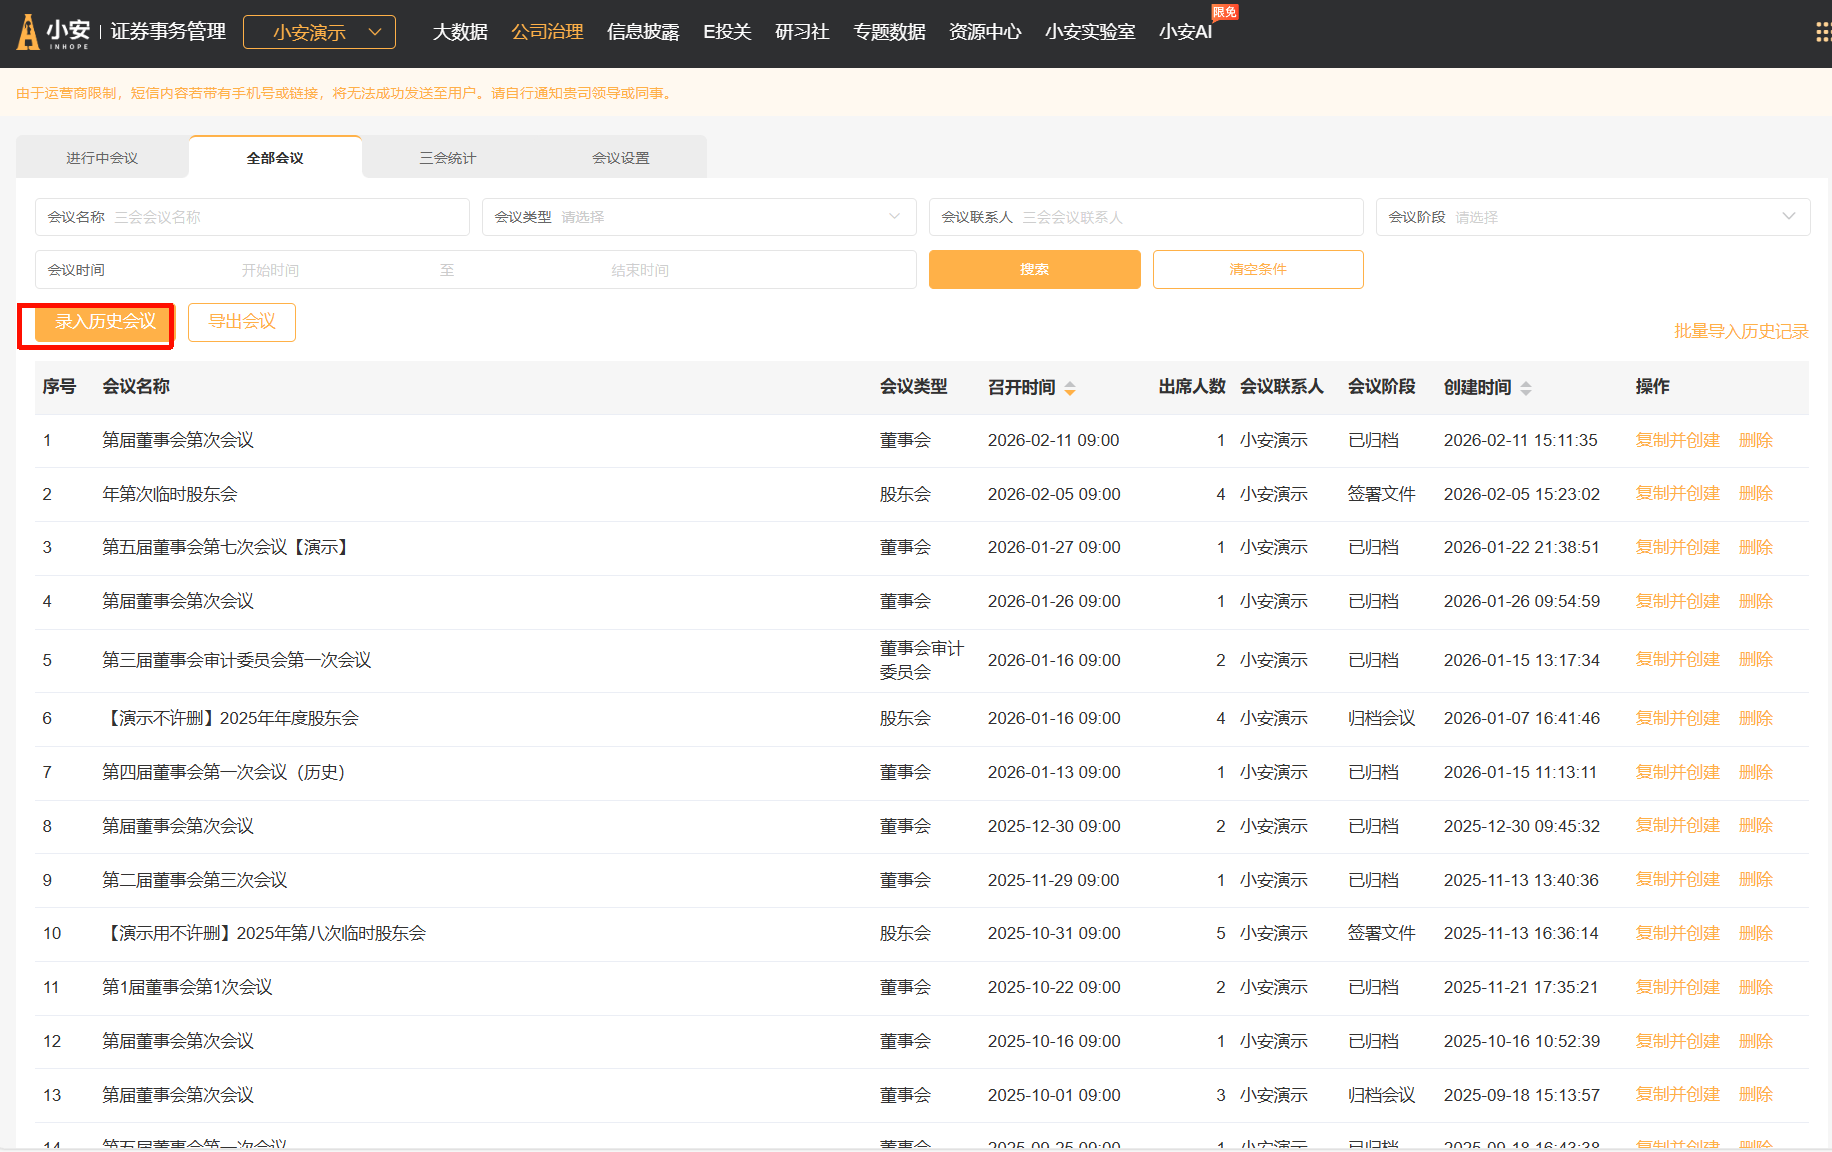
Task: Click into the 会议名称 search field
Action: tap(285, 217)
